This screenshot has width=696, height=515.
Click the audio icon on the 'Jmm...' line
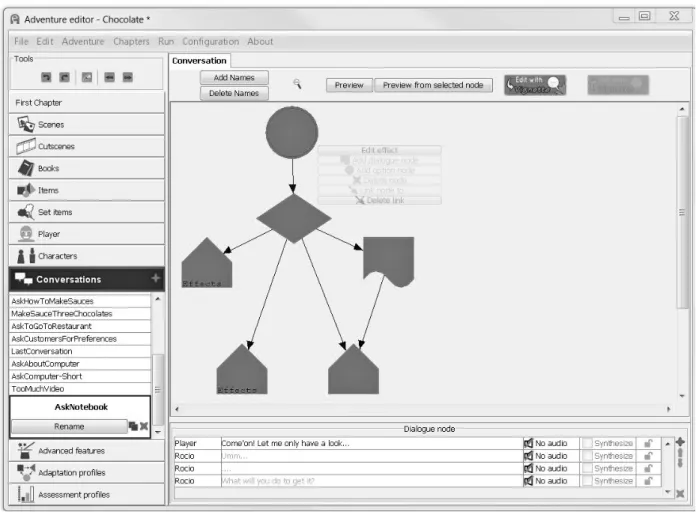(528, 456)
